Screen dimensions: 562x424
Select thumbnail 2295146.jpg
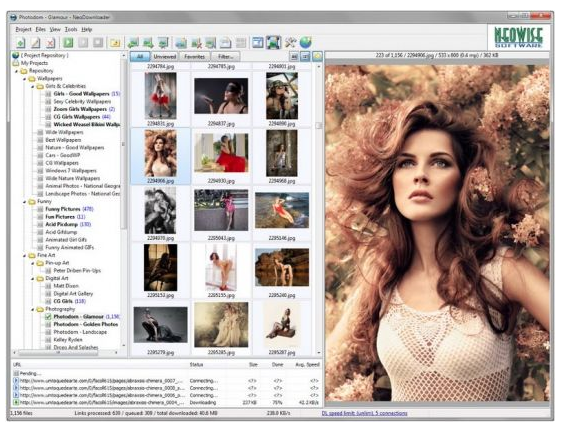coord(282,214)
